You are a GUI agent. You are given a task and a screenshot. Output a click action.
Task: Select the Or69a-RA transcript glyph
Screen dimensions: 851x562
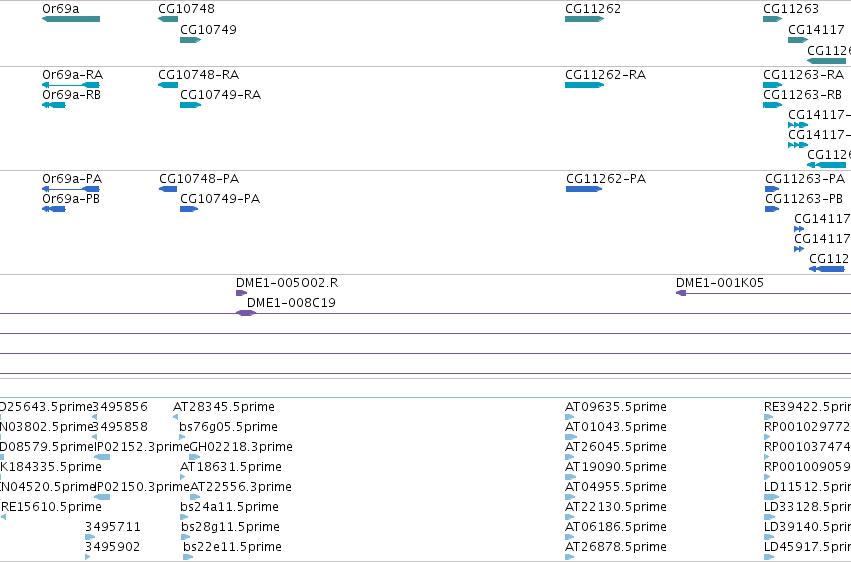pos(71,85)
